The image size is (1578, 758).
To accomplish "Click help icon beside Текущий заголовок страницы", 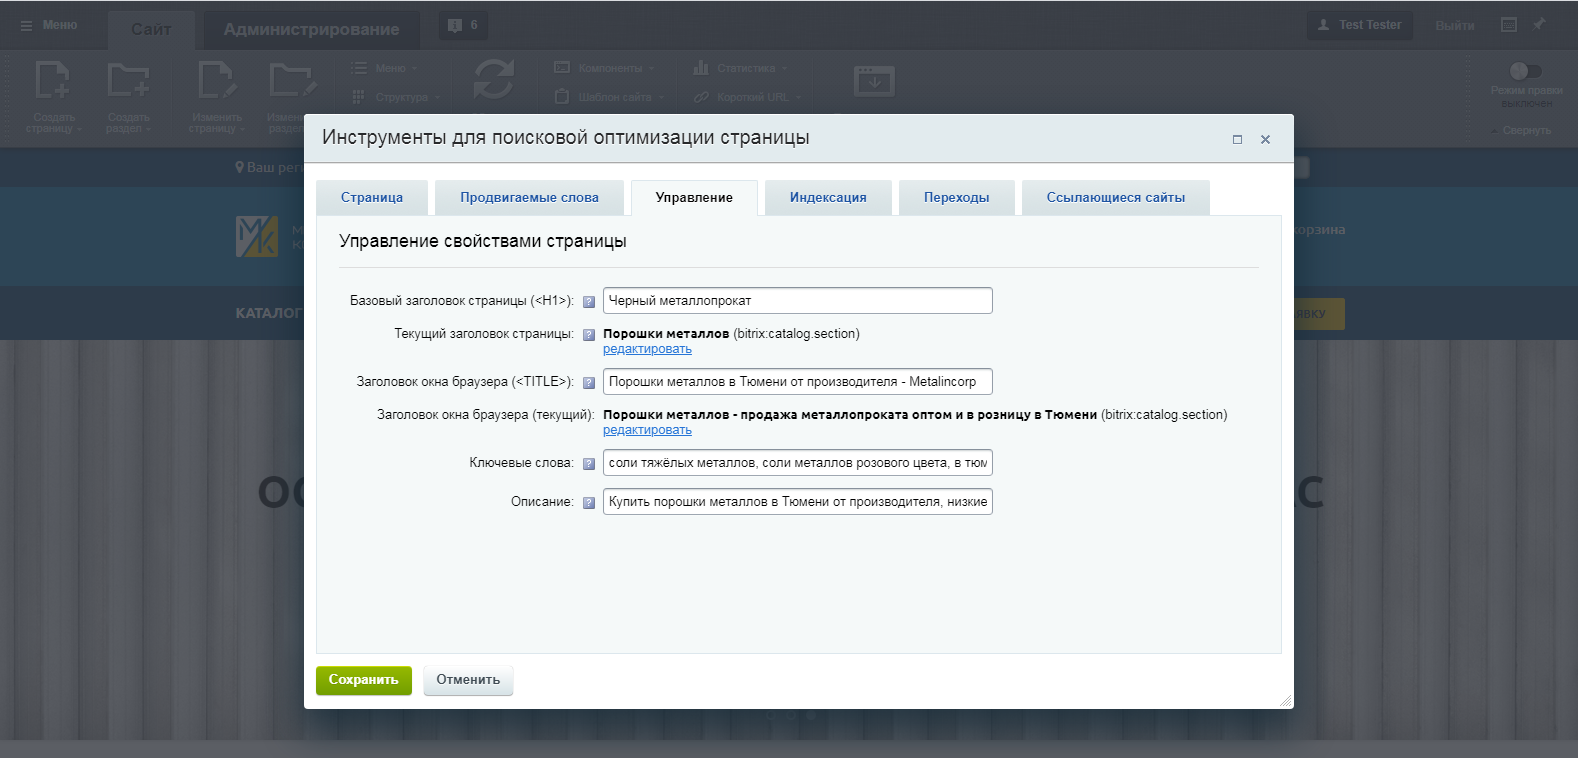I will tap(589, 334).
